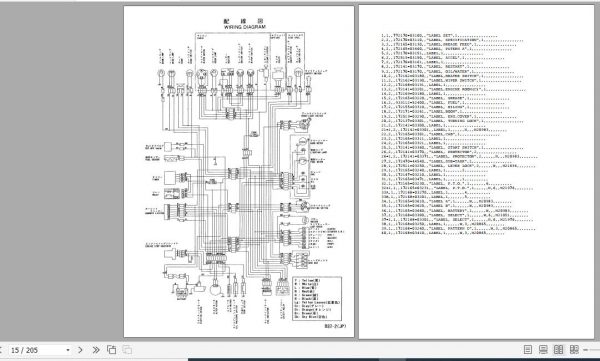Open the page number dropdown arrow
600x361 pixels.
tap(68, 350)
